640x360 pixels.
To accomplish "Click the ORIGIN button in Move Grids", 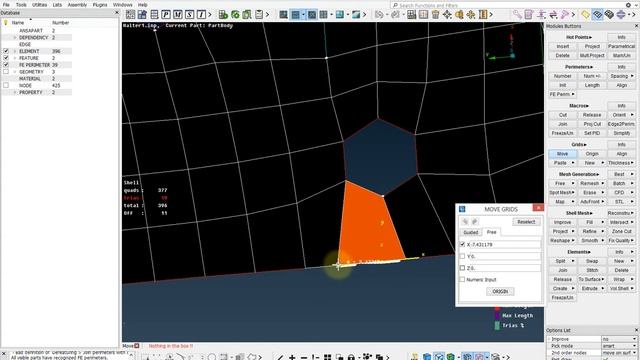I will 500,291.
